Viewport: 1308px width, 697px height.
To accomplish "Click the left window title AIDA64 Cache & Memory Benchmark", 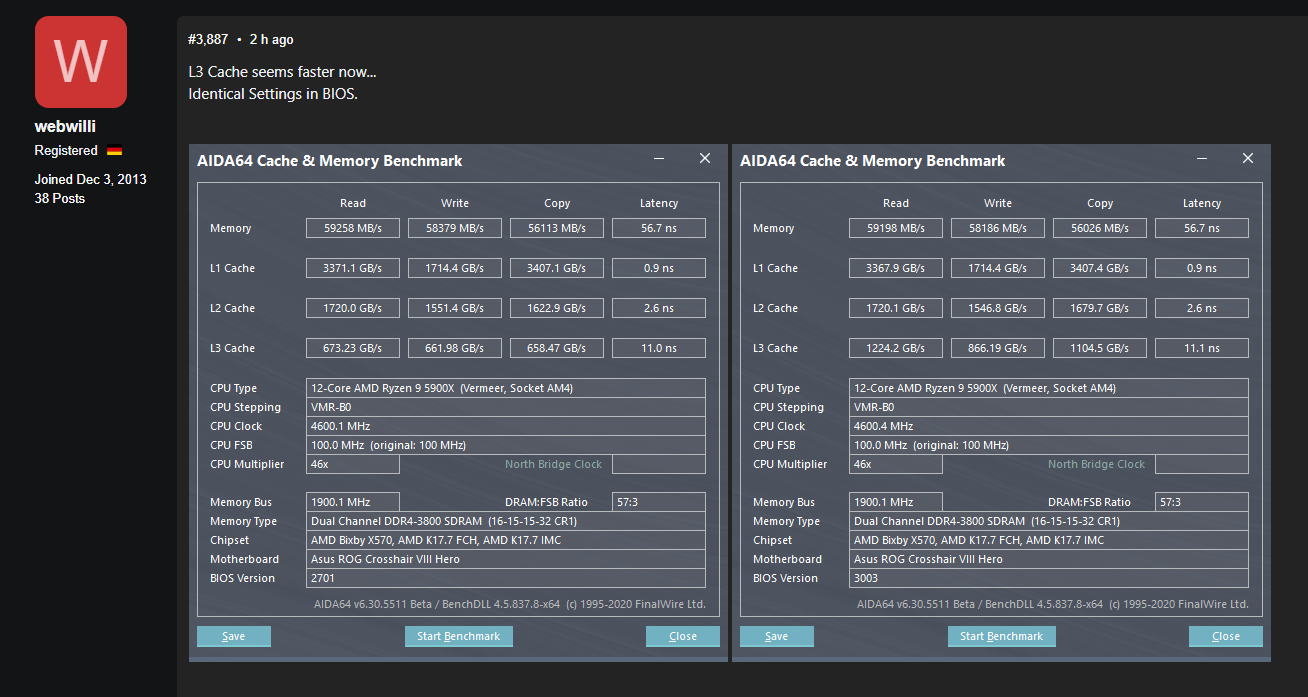I will click(330, 160).
